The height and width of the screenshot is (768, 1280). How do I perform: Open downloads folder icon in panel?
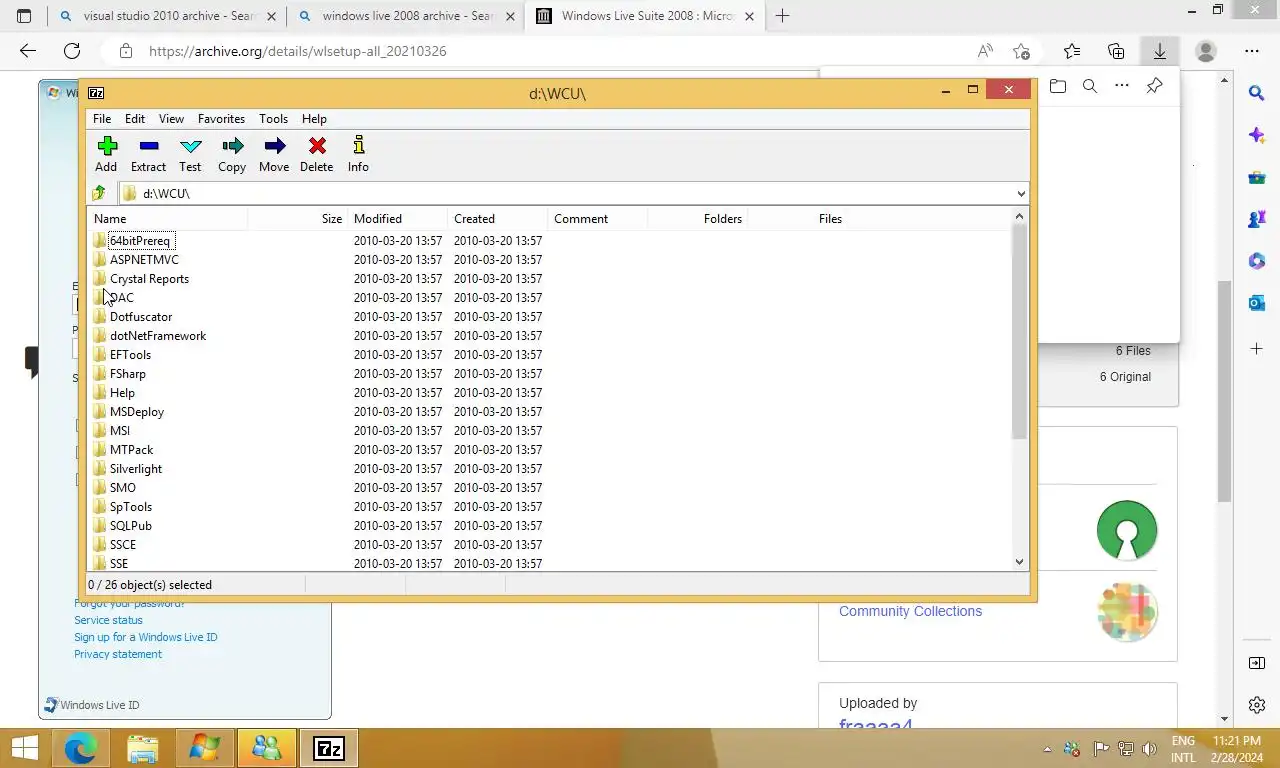tap(1058, 86)
